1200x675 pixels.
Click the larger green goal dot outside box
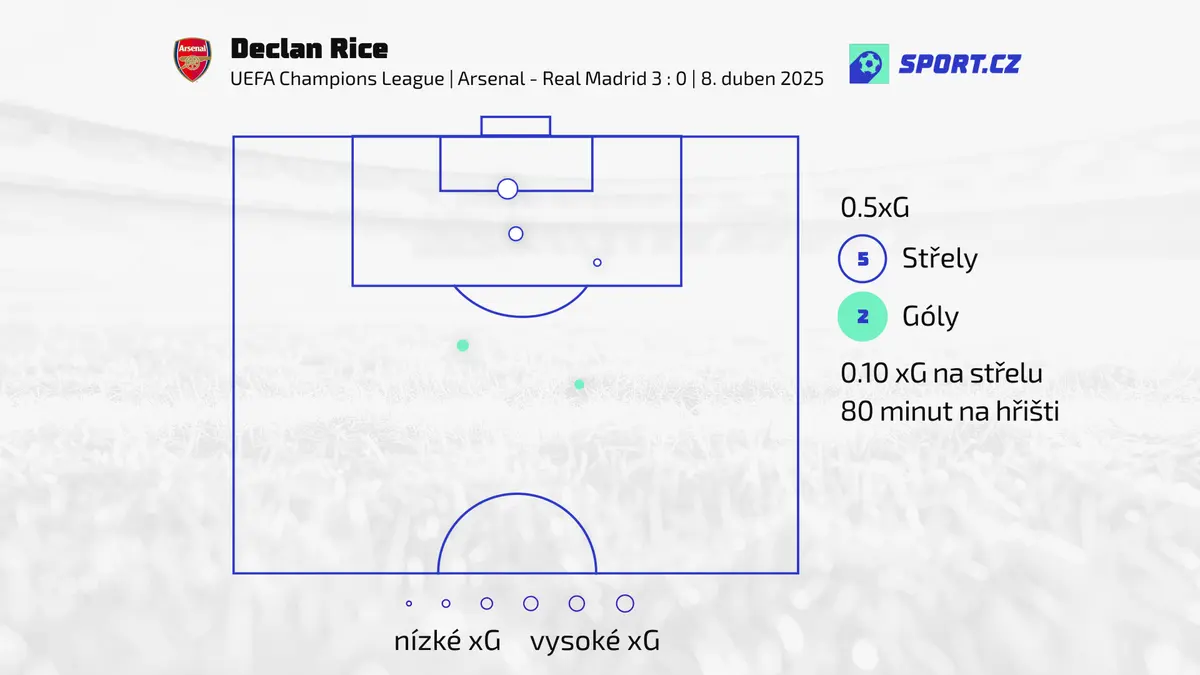click(x=463, y=345)
